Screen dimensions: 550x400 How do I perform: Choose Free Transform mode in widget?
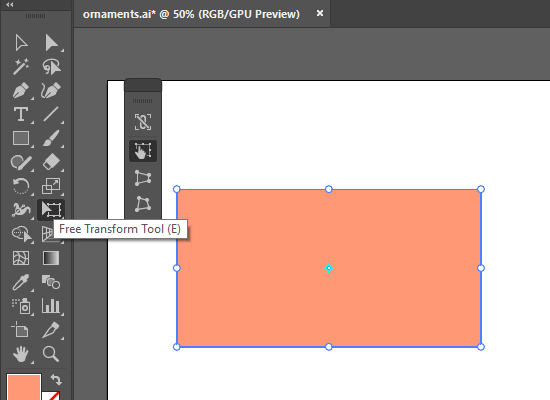tap(143, 151)
